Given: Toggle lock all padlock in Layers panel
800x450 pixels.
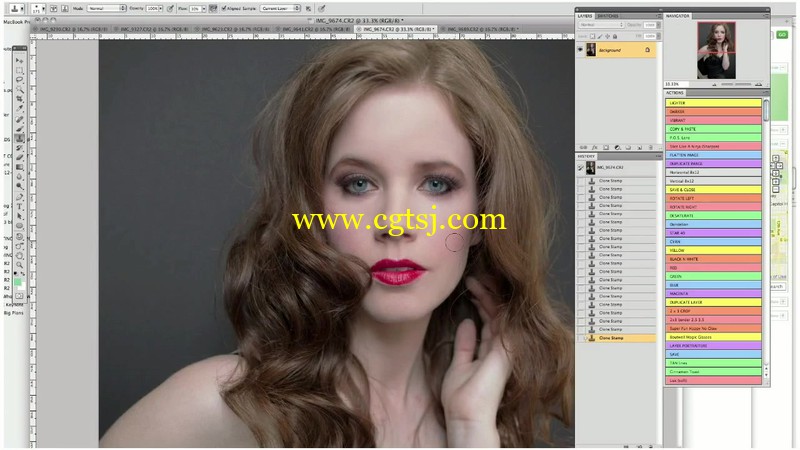Looking at the screenshot, I should [x=615, y=36].
